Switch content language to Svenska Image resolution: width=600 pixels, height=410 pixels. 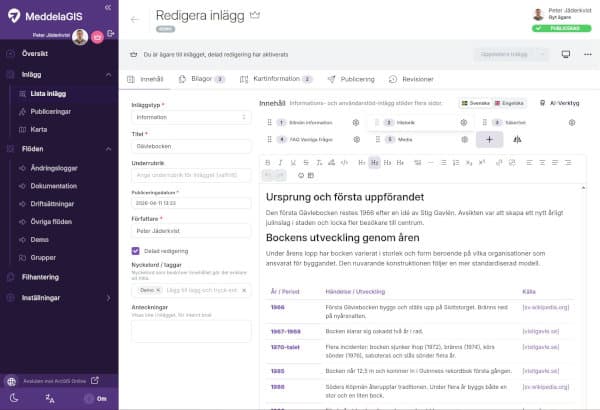475,103
